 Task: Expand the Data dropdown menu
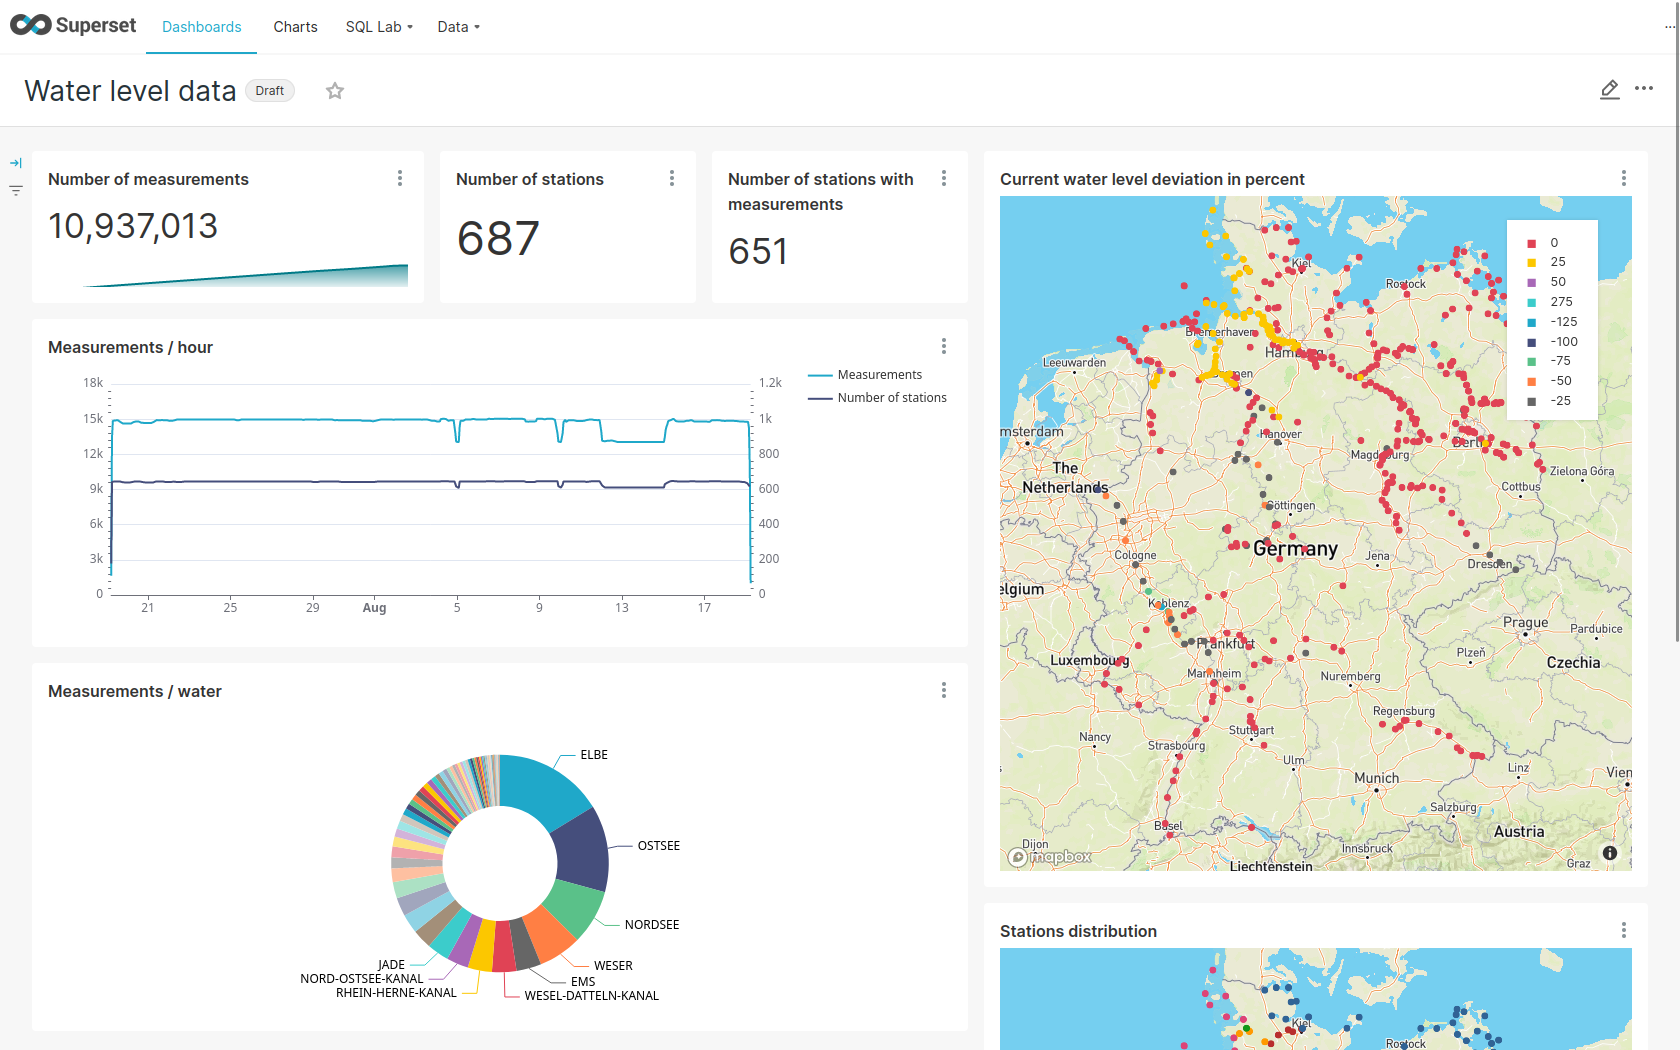(458, 27)
